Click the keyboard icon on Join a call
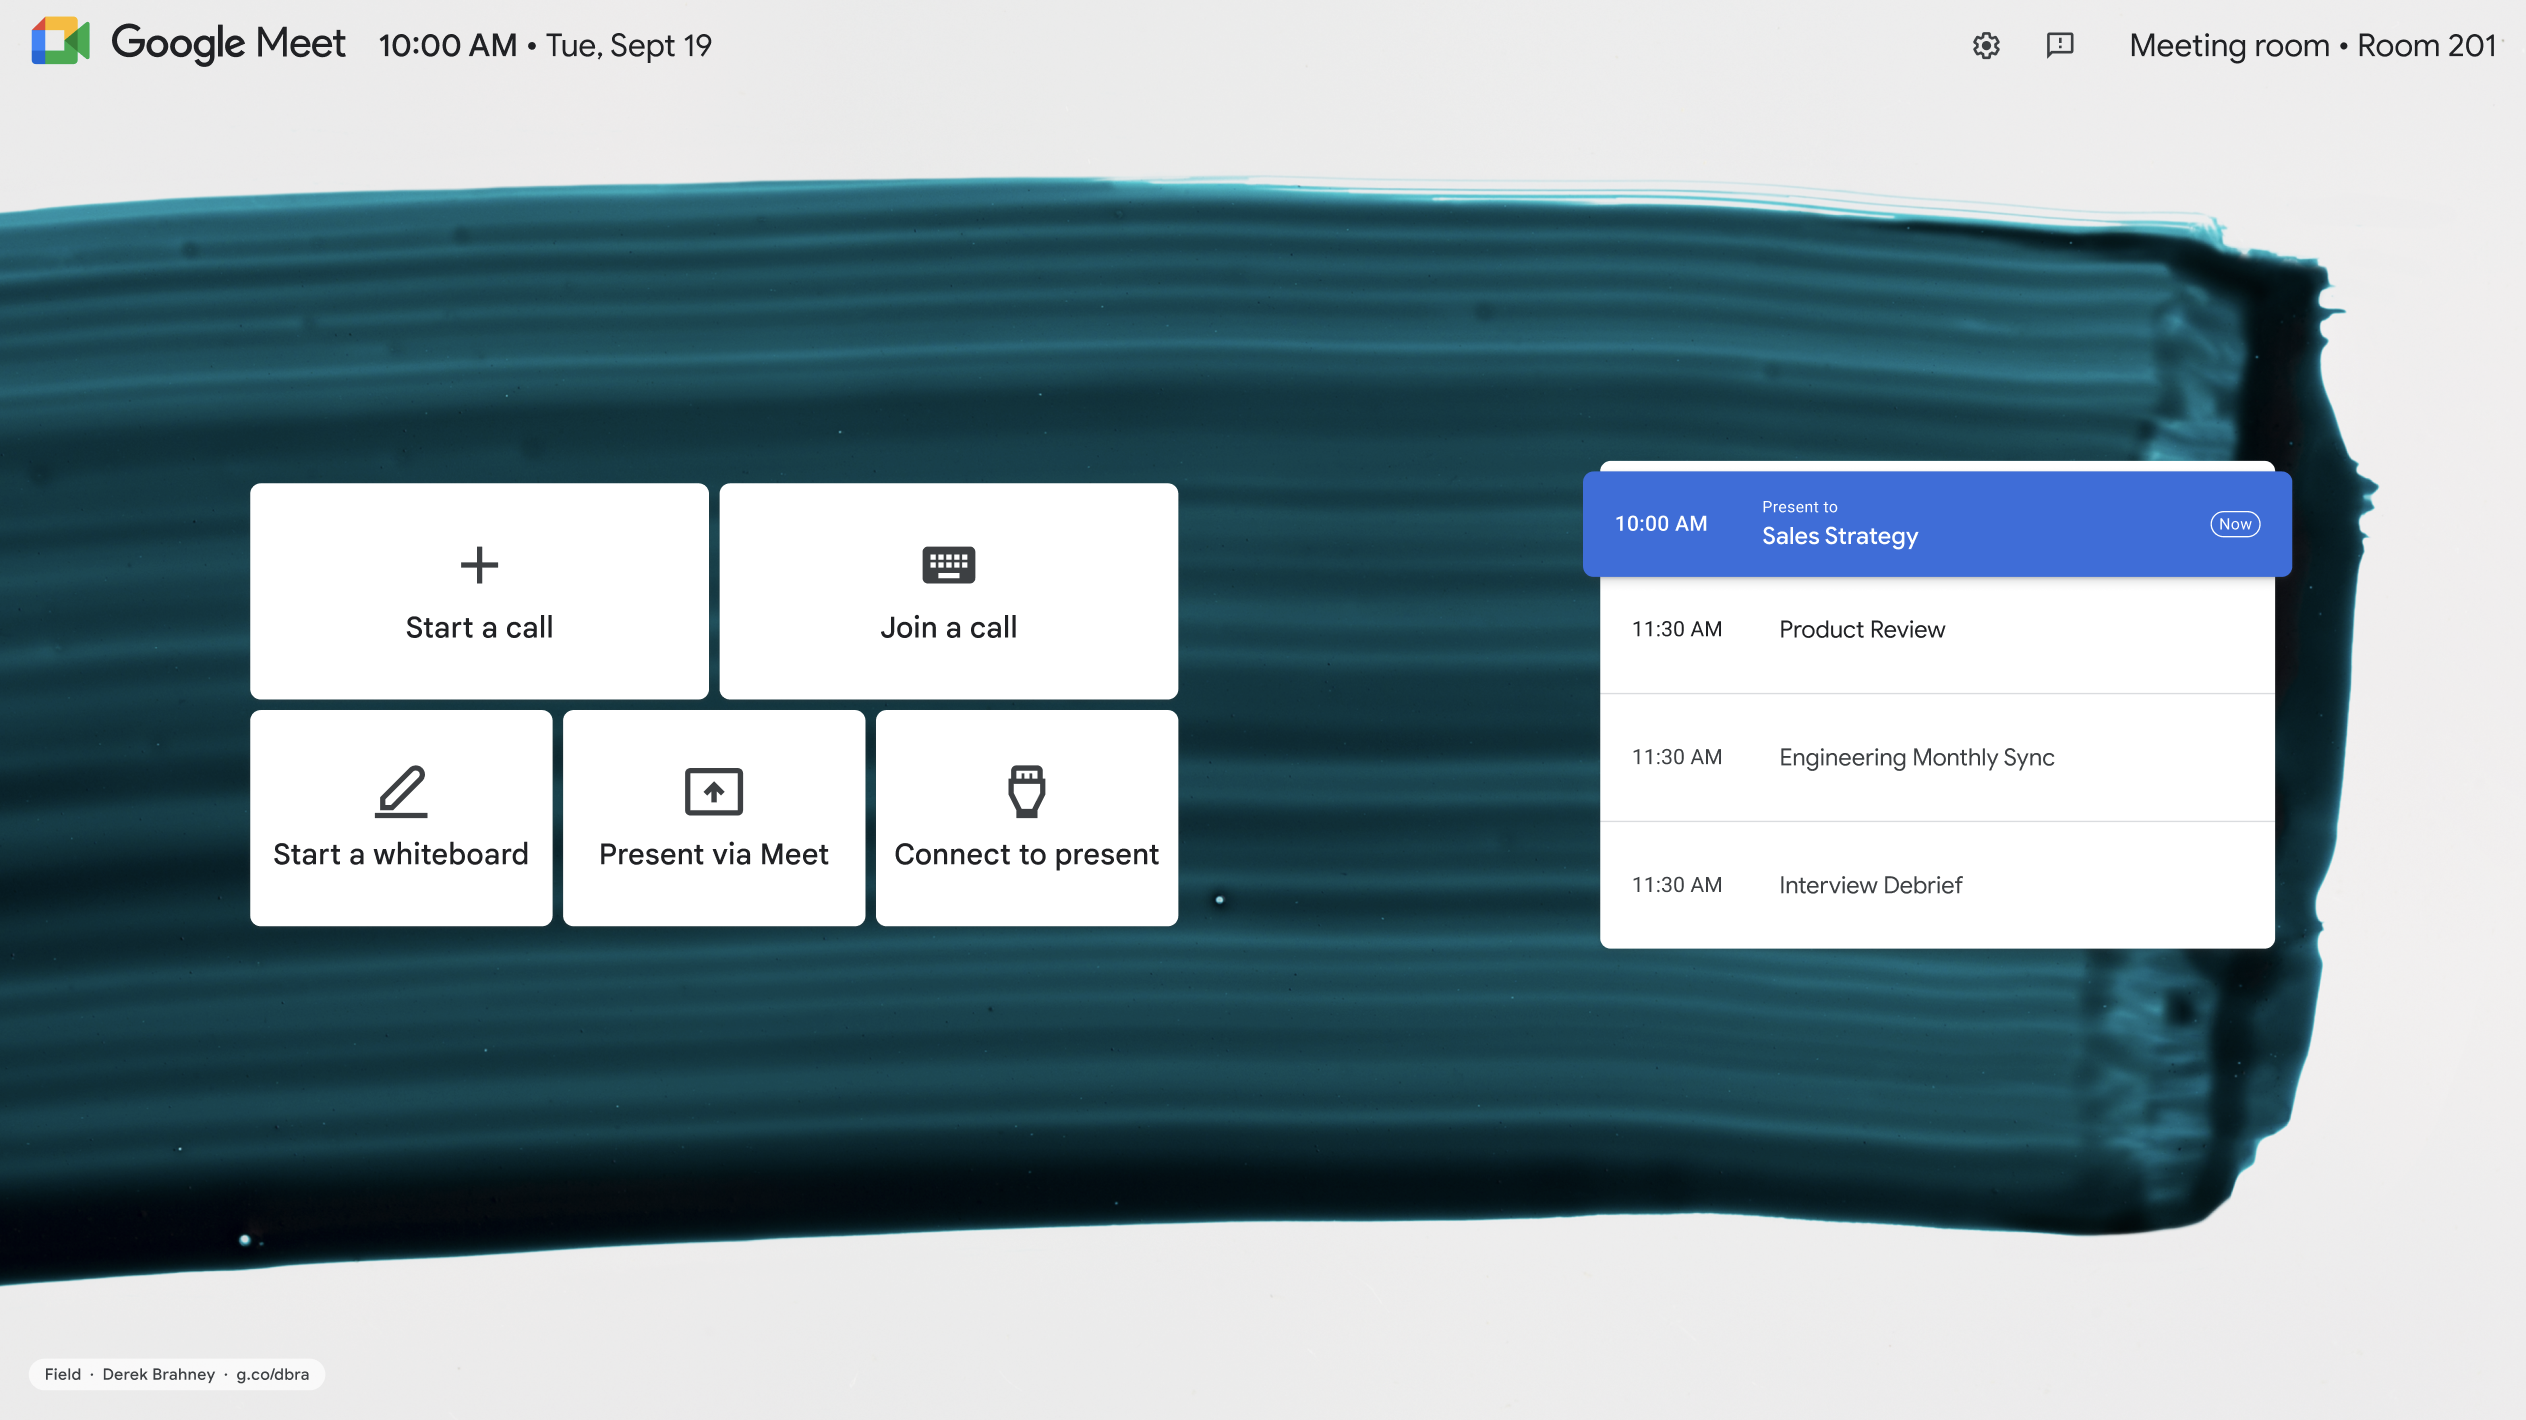The height and width of the screenshot is (1420, 2526). click(948, 565)
